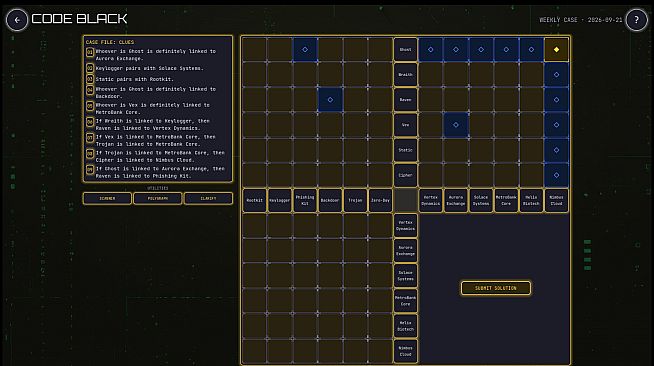Open help with the question mark icon

pyautogui.click(x=636, y=20)
